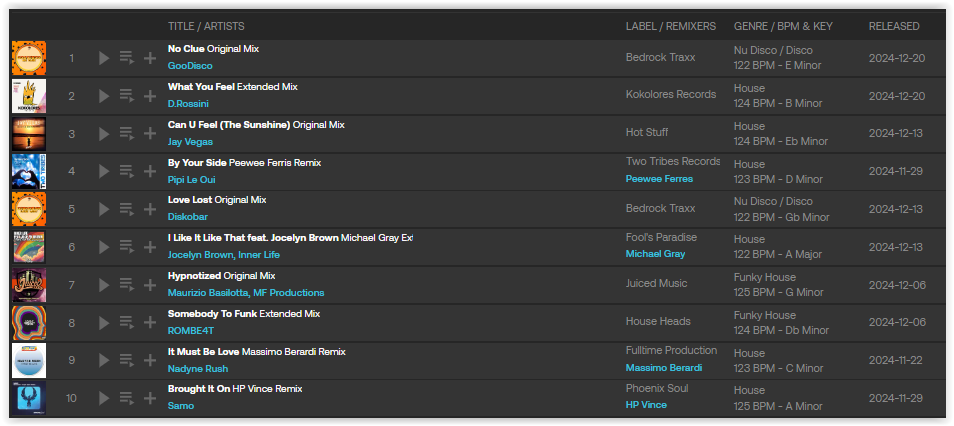Click Funky House genre for Somebody To Funk

pyautogui.click(x=765, y=315)
